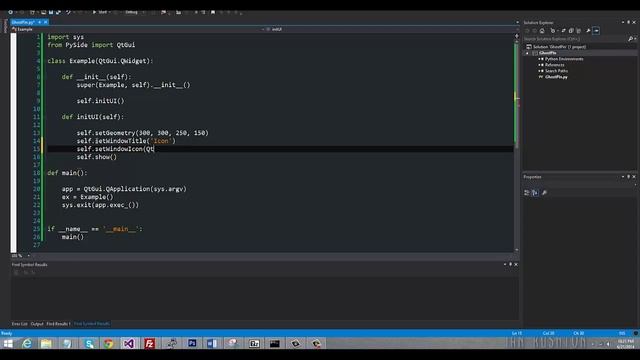This screenshot has height=360, width=640.
Task: Open Photoshop from taskbar
Action: 192,344
